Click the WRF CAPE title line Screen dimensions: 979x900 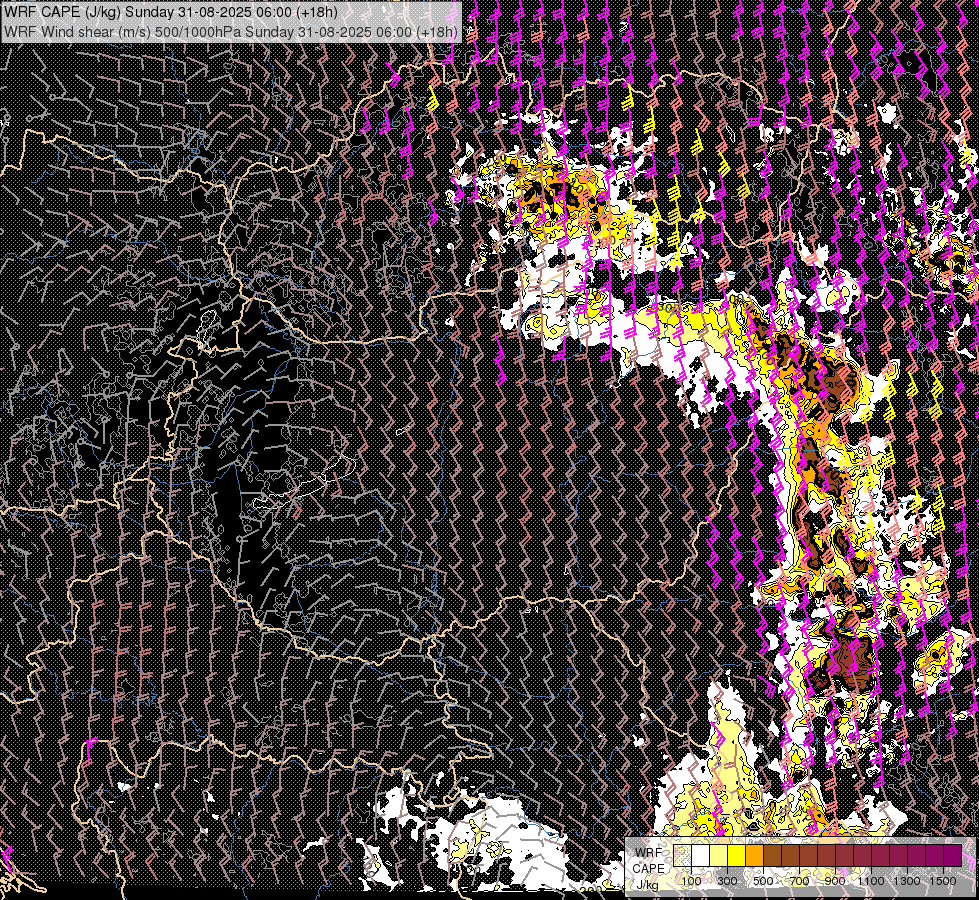click(172, 12)
